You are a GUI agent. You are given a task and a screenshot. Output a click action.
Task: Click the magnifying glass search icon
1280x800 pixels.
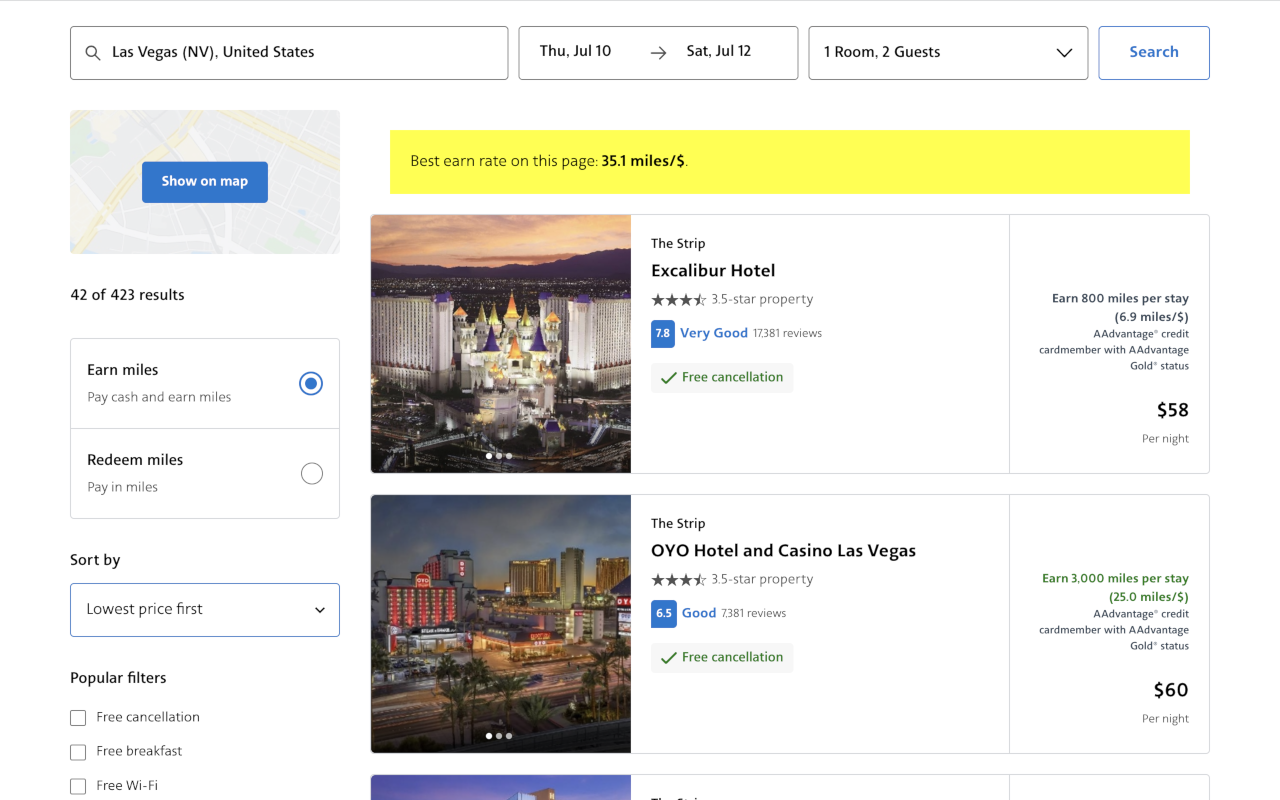[x=93, y=53]
